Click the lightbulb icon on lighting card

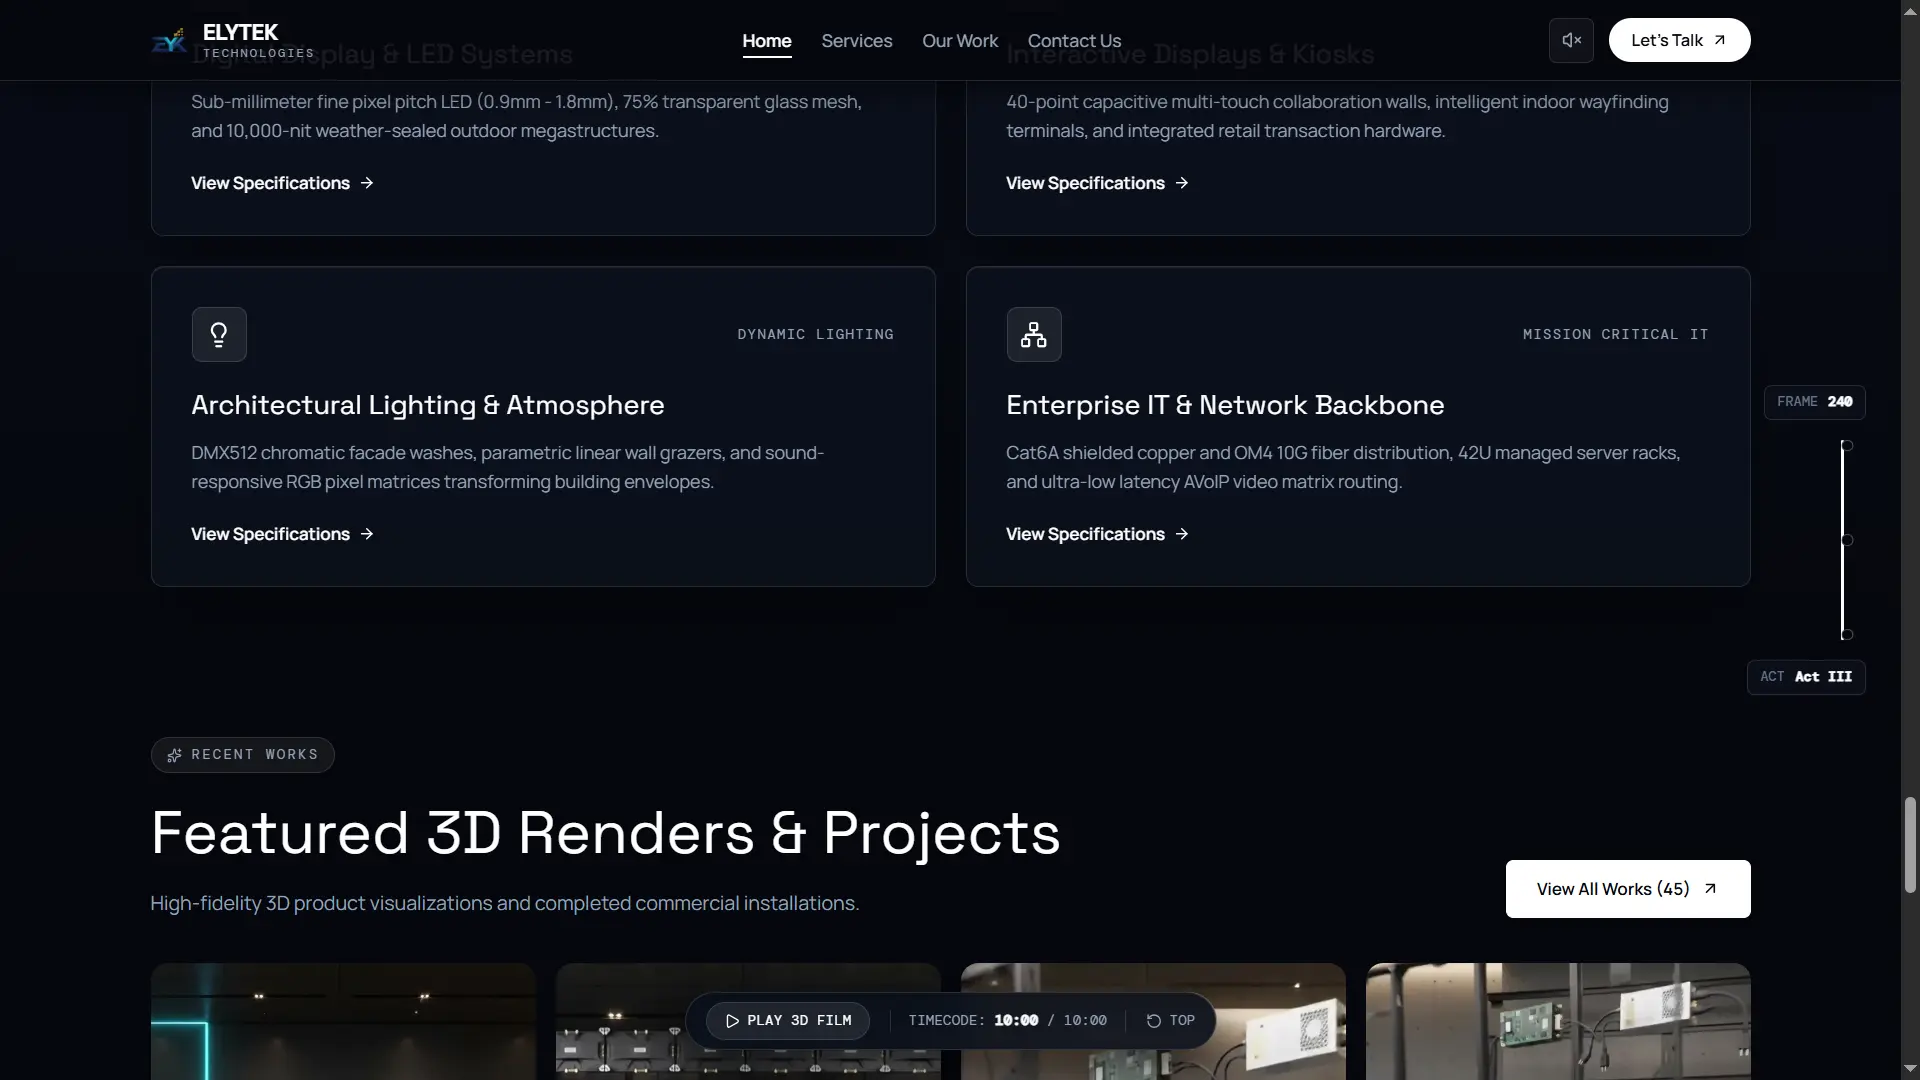[219, 334]
